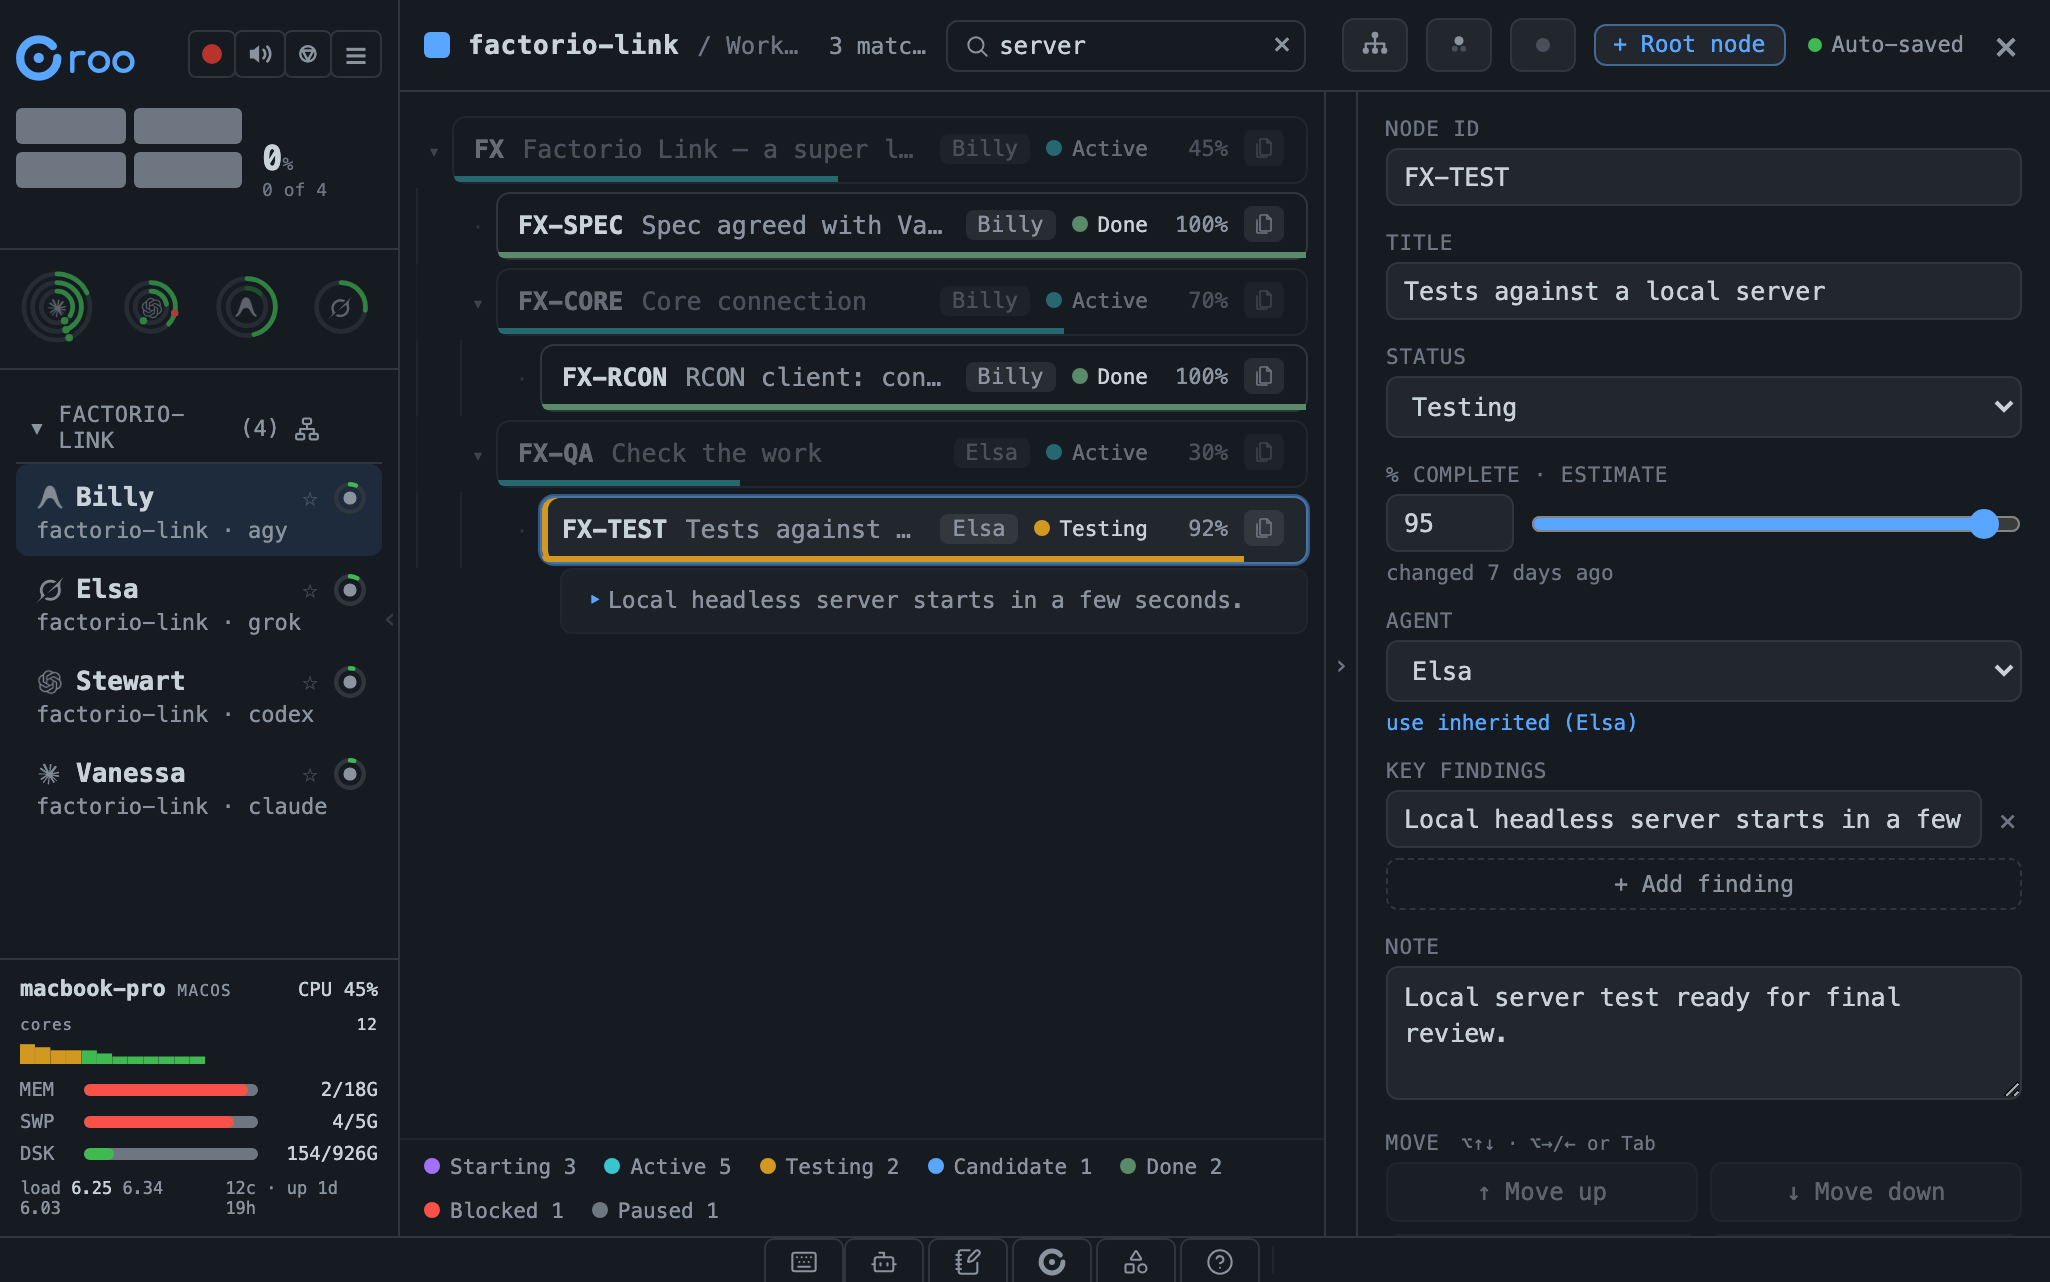Open the Status dropdown showing Testing

[x=1703, y=407]
